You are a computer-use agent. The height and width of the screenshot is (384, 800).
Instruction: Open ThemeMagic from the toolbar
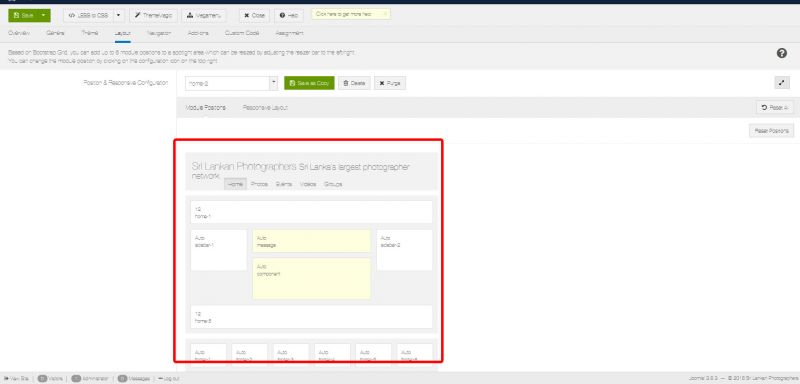153,15
